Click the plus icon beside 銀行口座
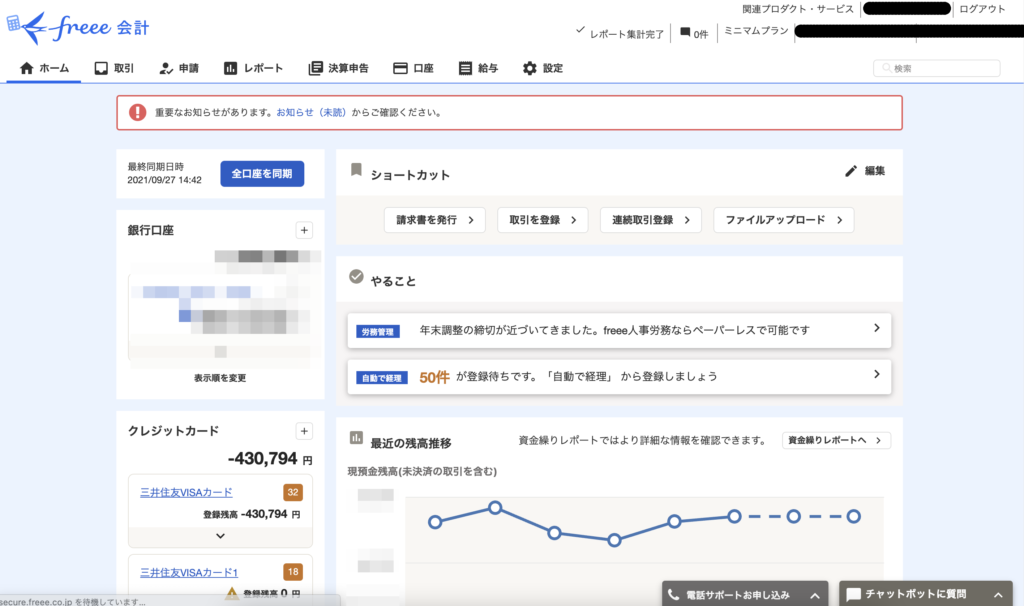 click(x=304, y=230)
